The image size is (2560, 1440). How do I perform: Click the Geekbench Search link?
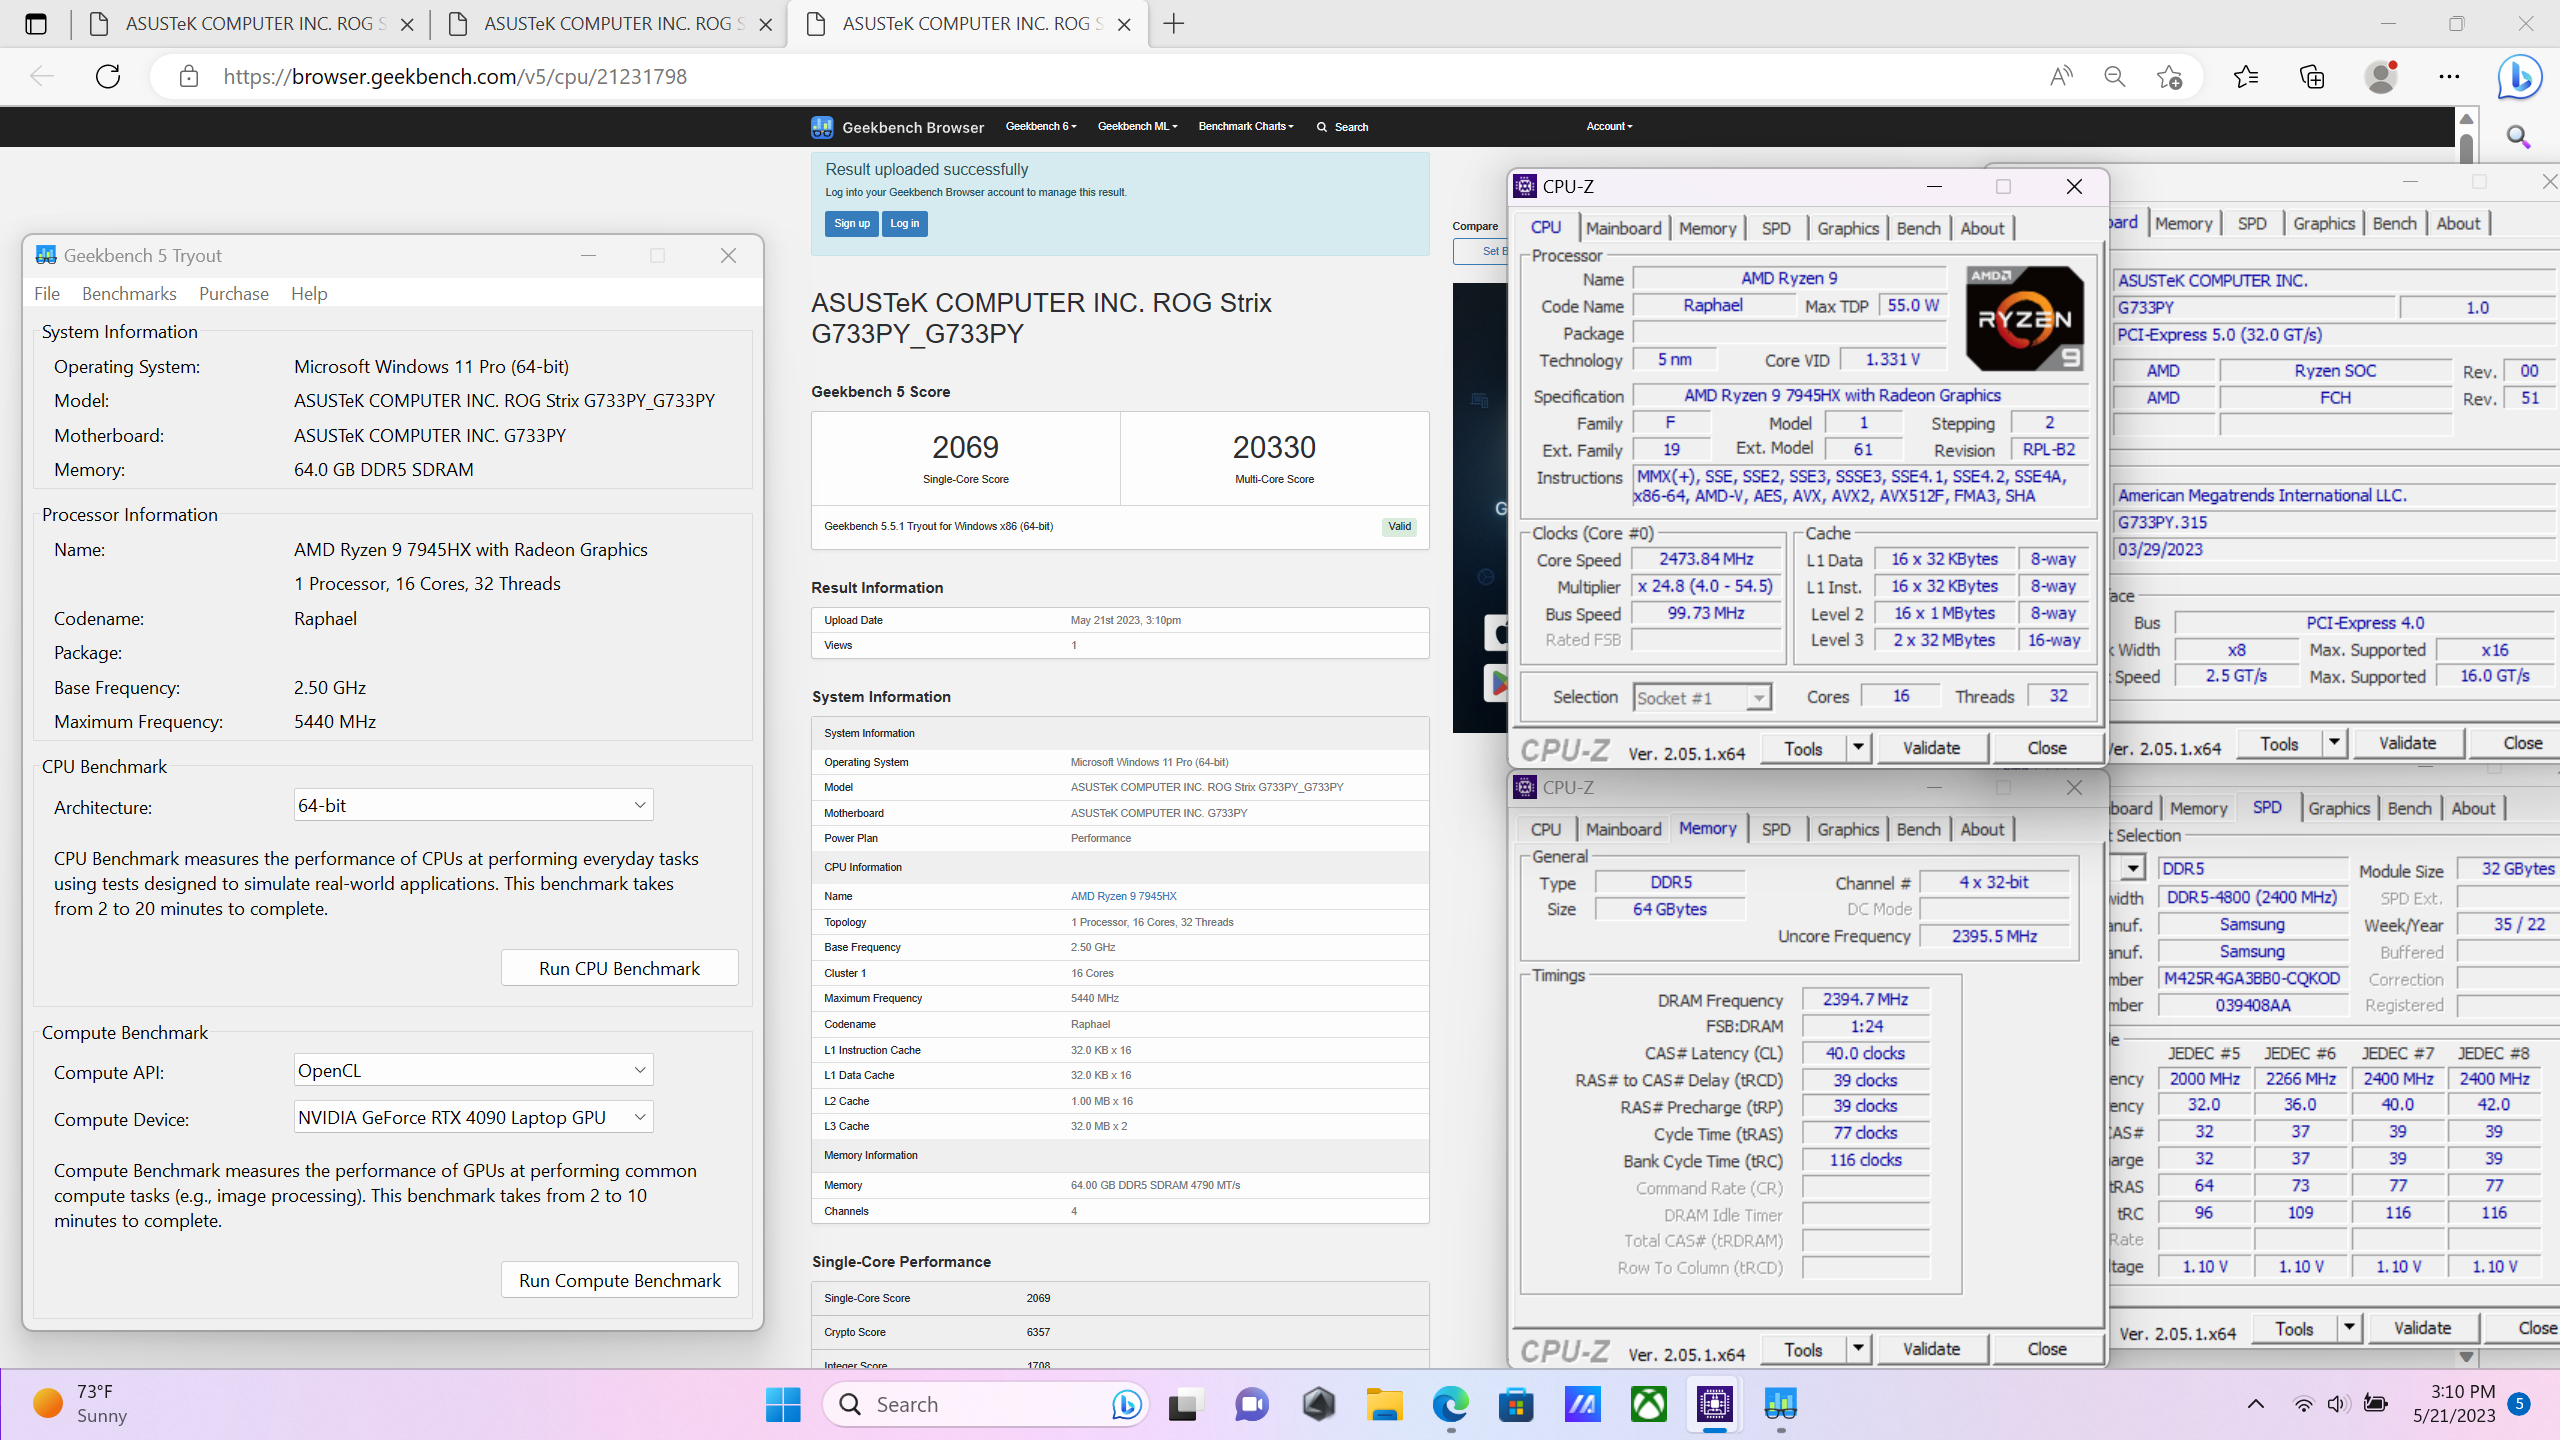tap(1342, 127)
